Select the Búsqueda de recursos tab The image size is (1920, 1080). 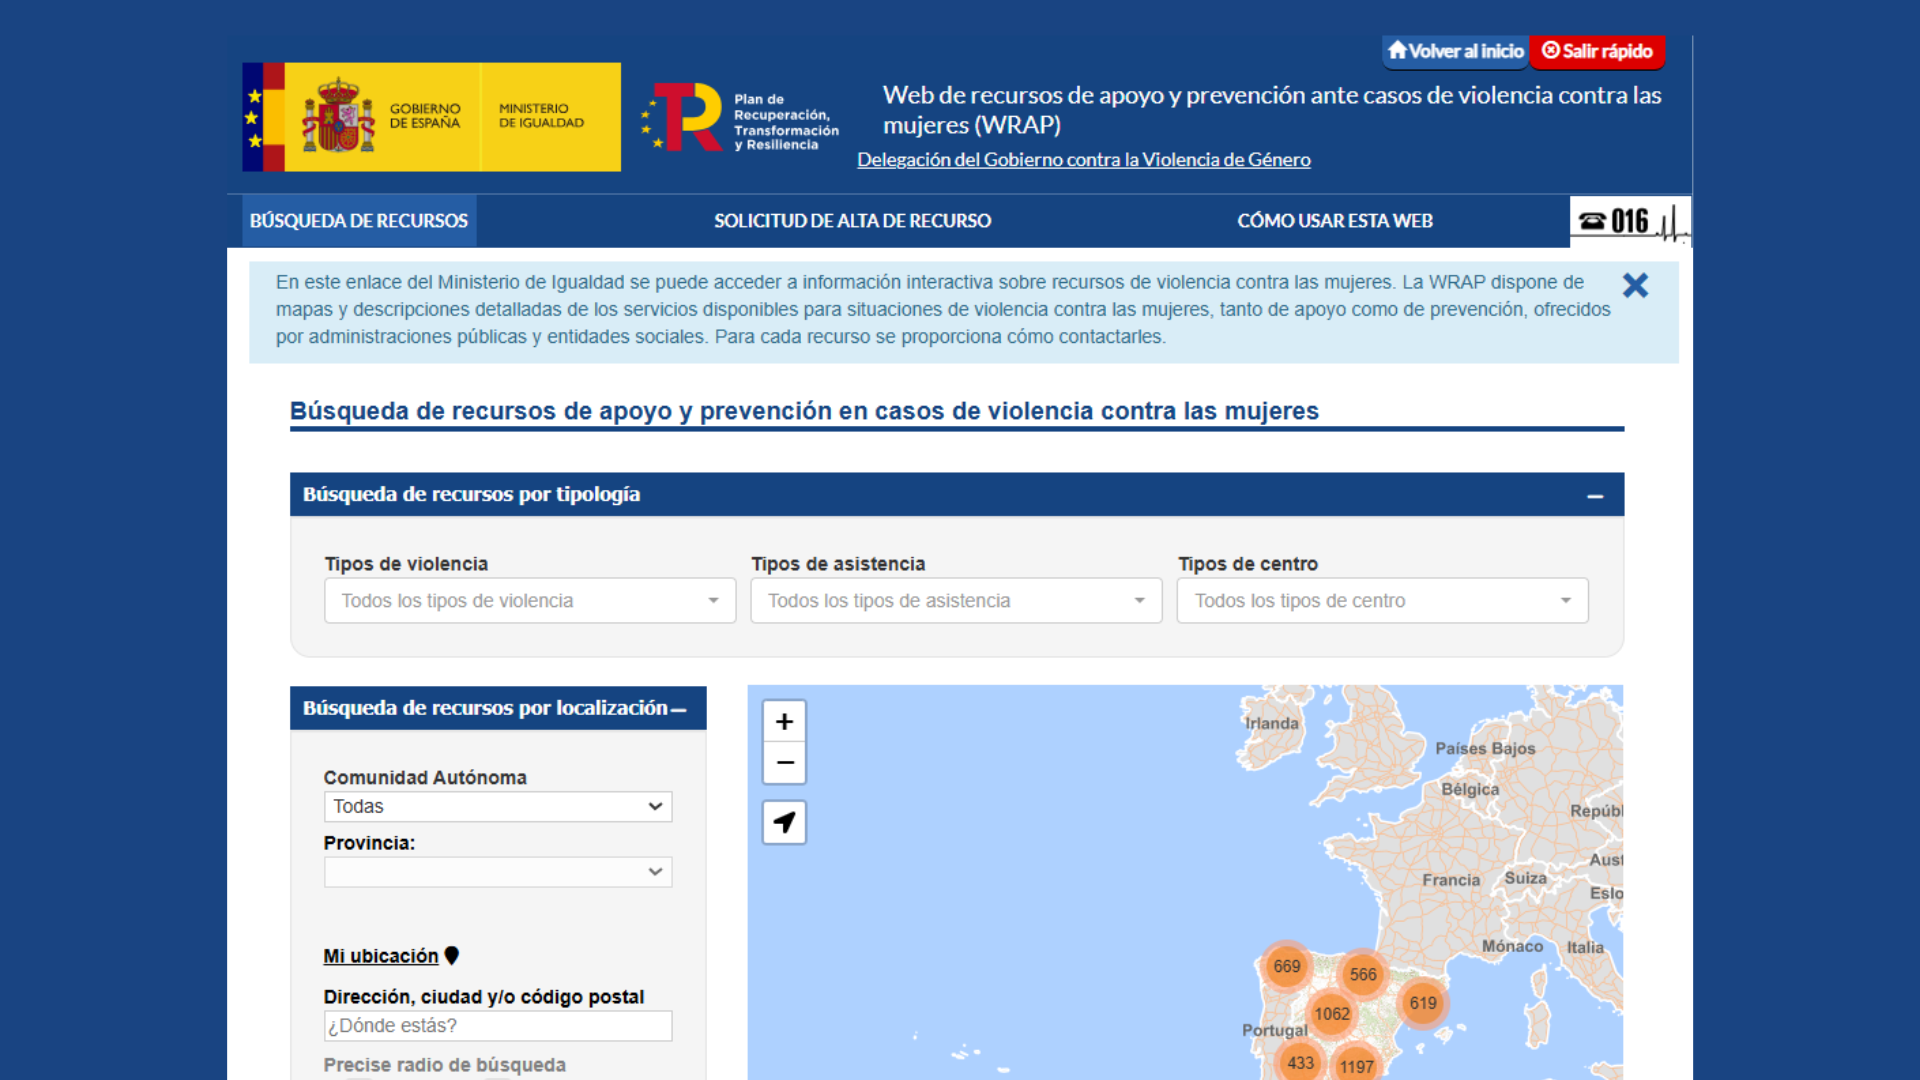(359, 221)
